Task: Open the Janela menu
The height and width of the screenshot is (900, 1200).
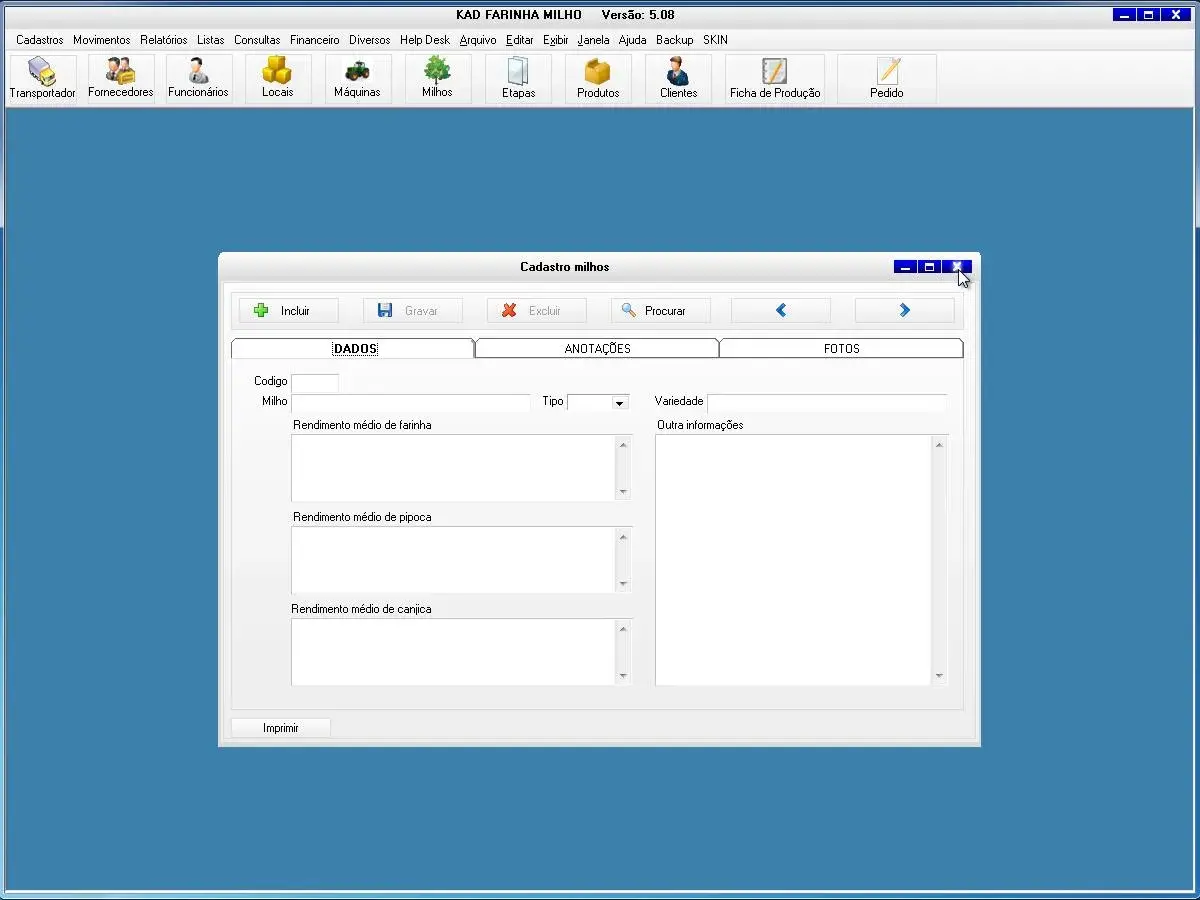Action: coord(593,40)
